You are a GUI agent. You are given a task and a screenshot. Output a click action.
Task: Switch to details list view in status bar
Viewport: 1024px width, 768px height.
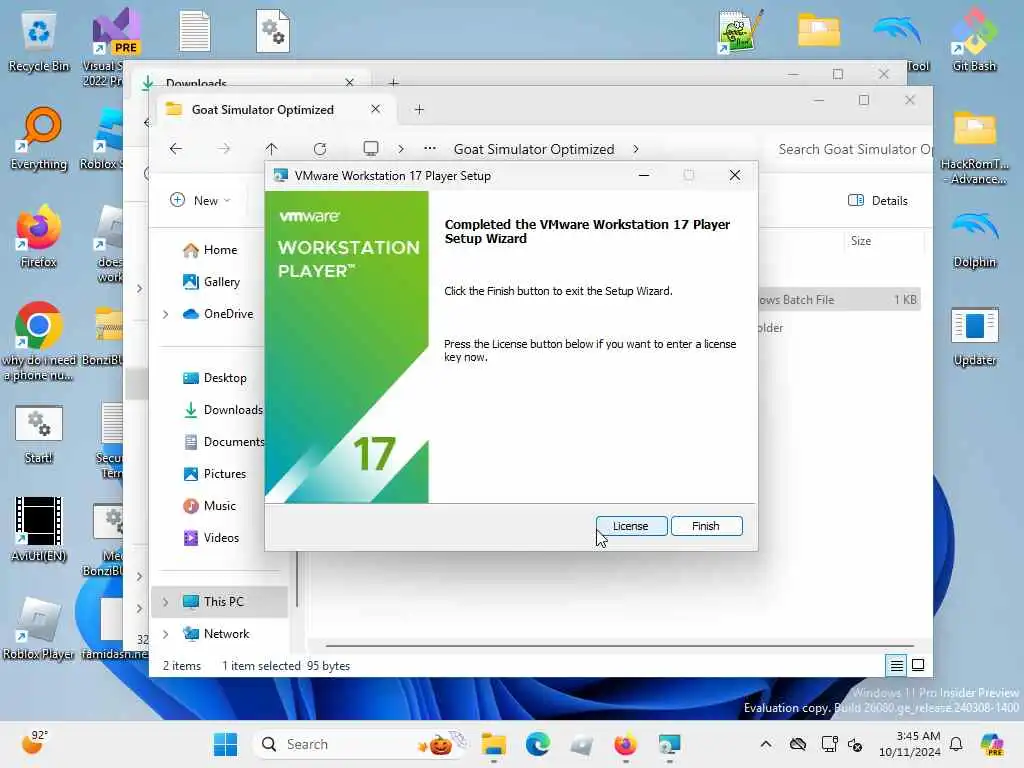[x=896, y=665]
